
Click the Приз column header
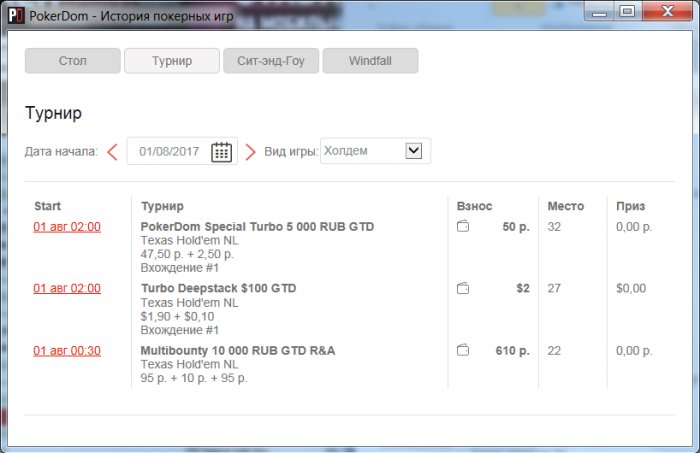pos(630,206)
